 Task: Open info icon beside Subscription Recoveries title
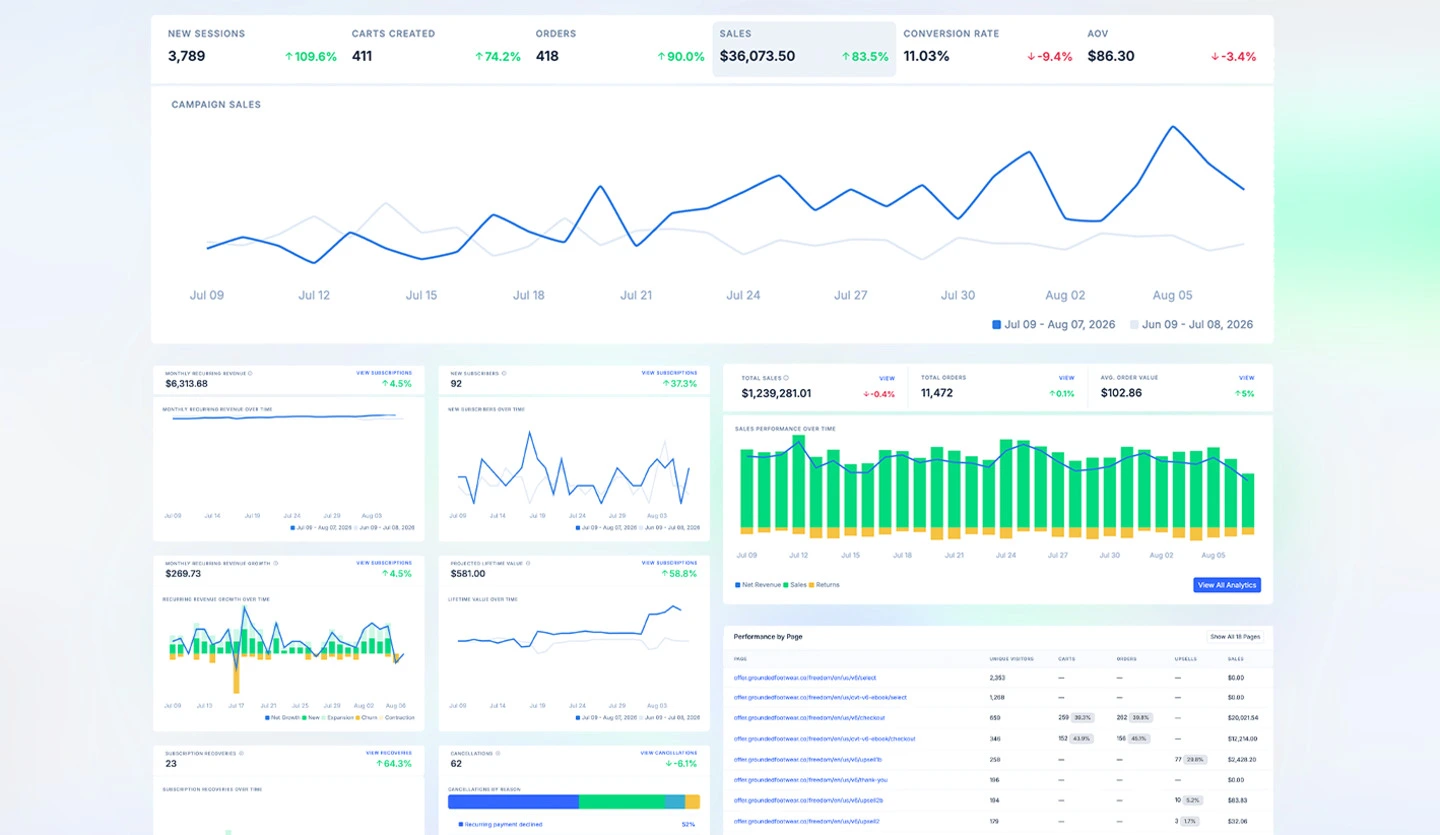point(241,752)
